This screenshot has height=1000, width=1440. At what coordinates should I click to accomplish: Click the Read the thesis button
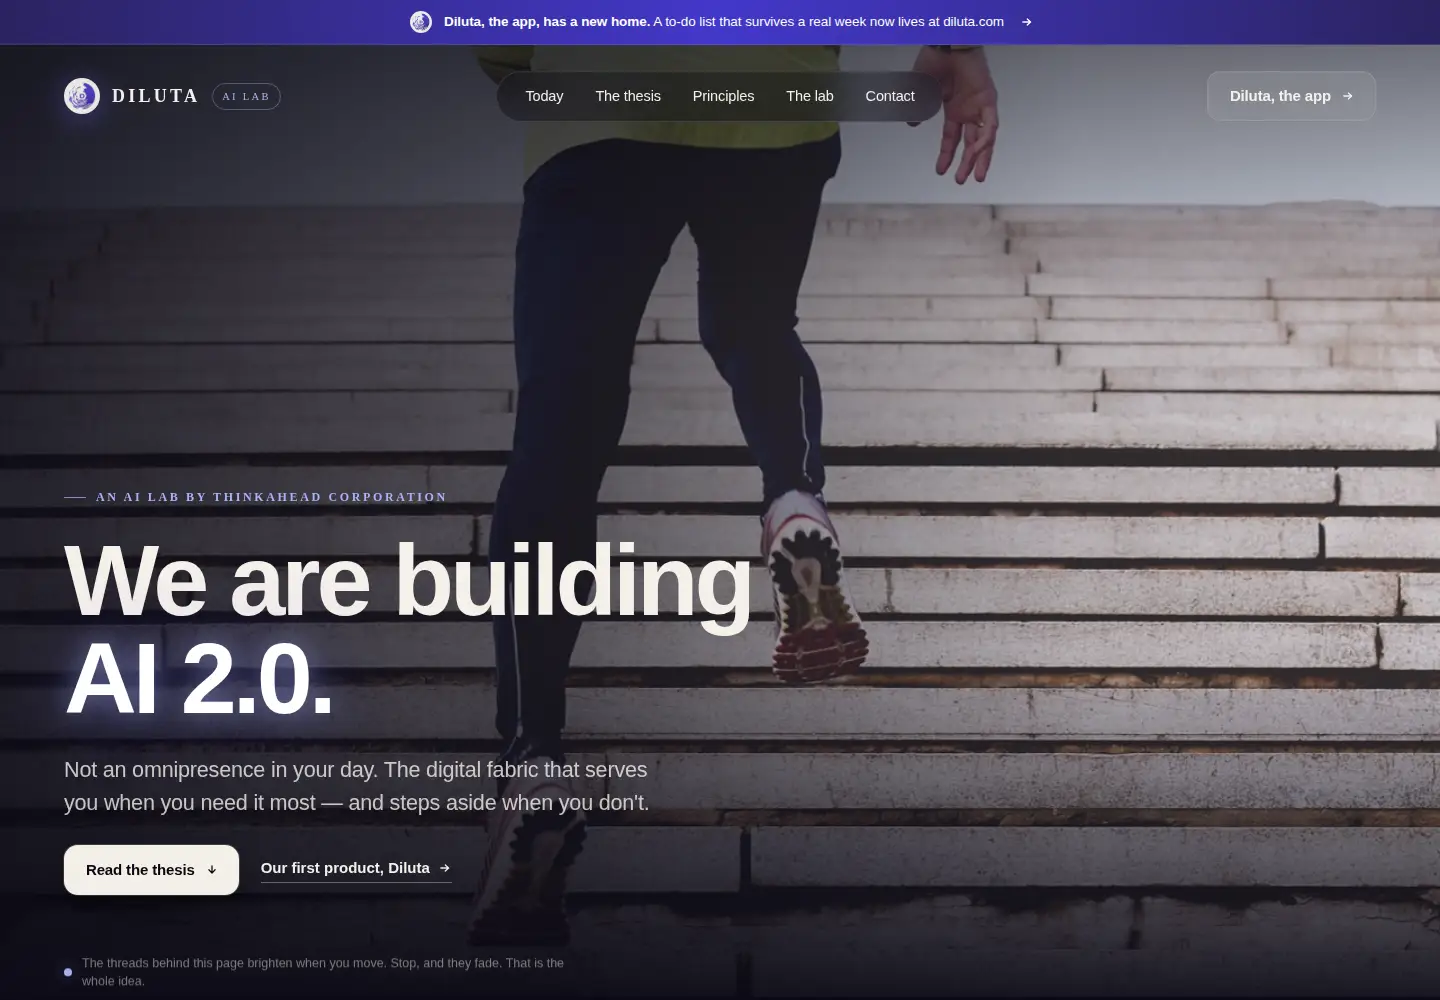tap(151, 870)
